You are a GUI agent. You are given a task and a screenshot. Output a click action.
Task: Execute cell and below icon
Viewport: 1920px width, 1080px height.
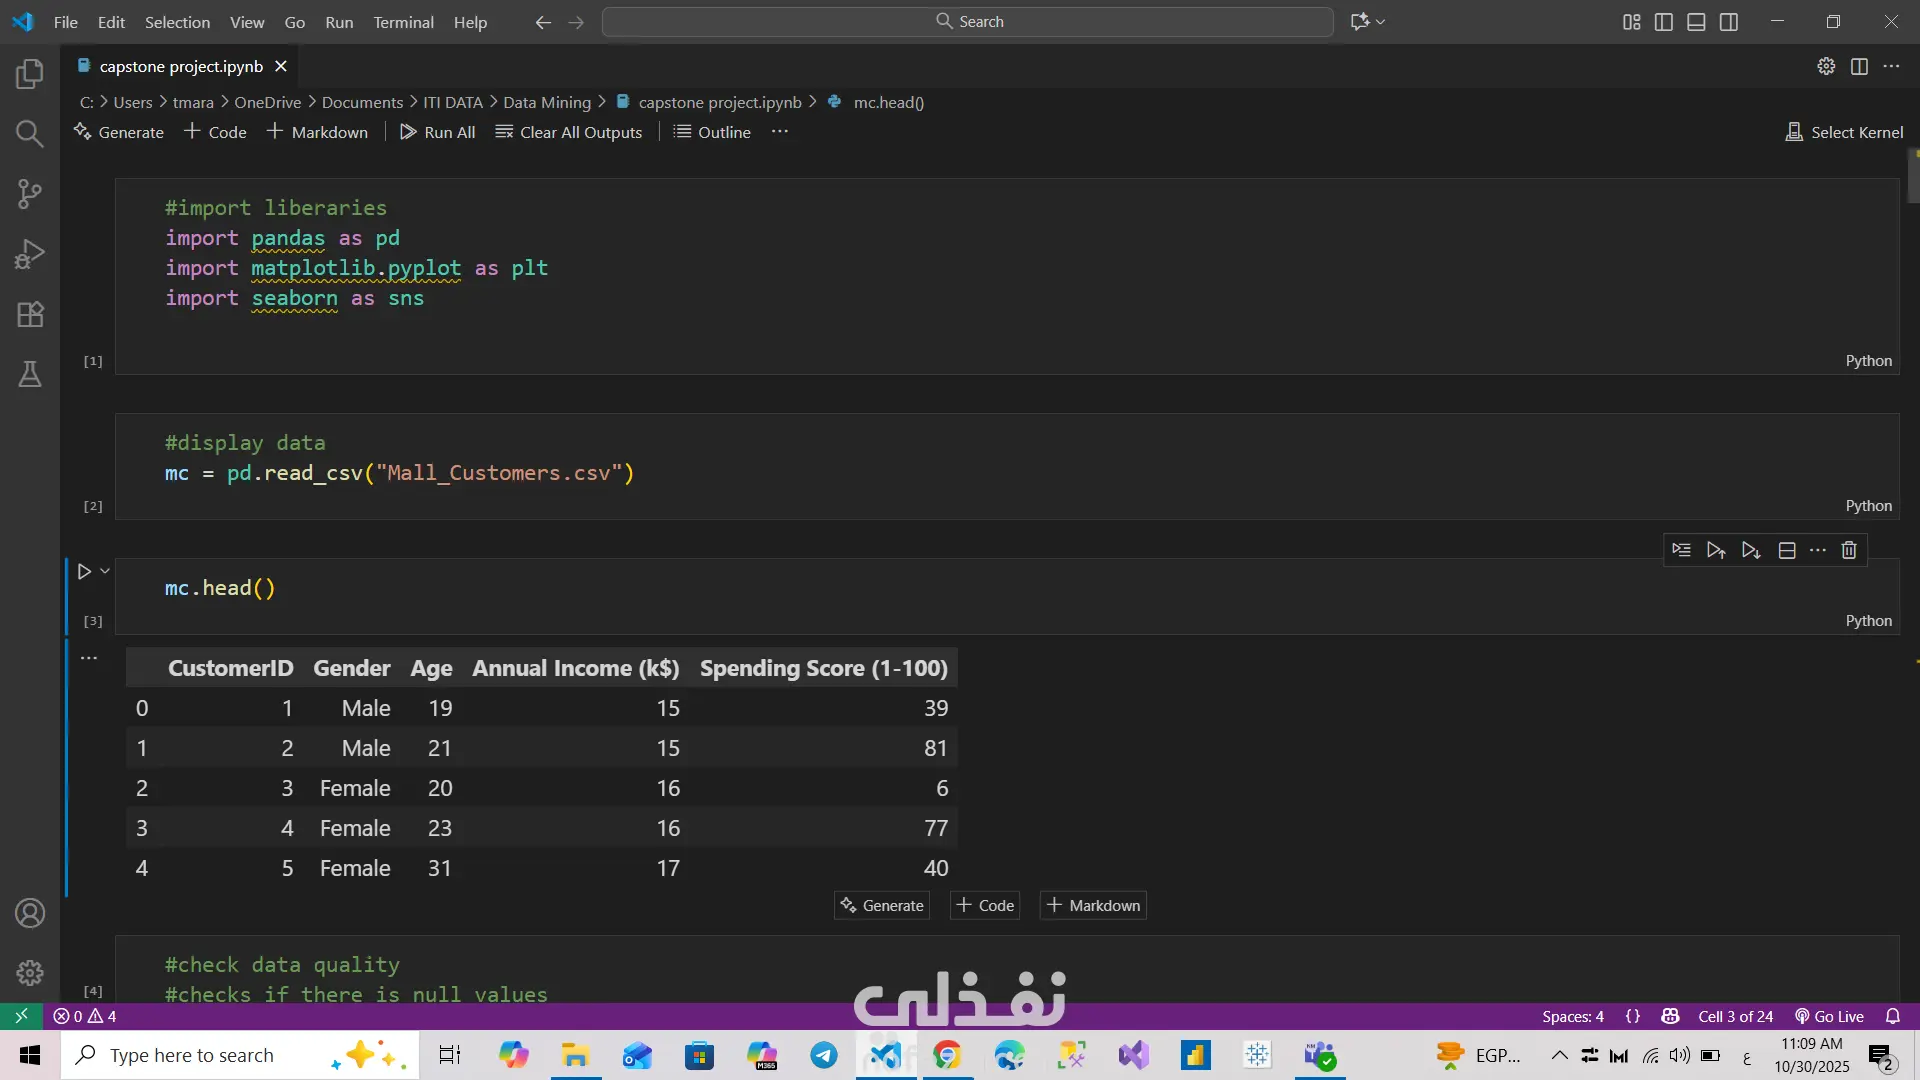tap(1751, 550)
